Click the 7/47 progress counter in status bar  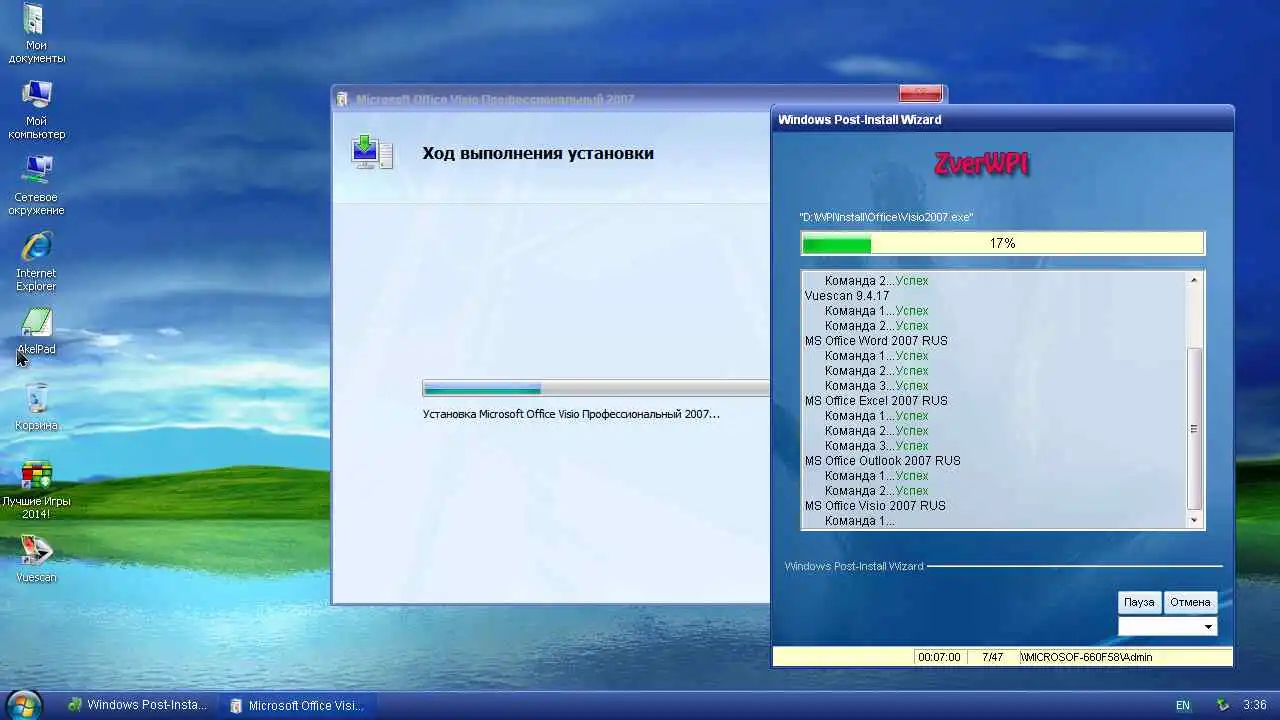point(992,657)
